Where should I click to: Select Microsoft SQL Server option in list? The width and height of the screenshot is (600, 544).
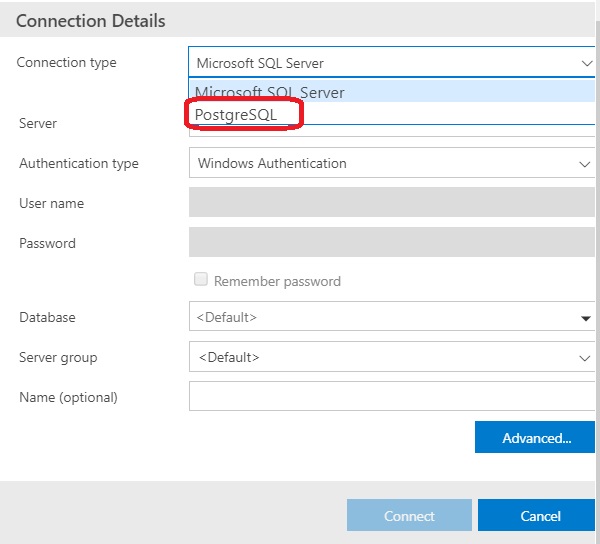tap(392, 91)
